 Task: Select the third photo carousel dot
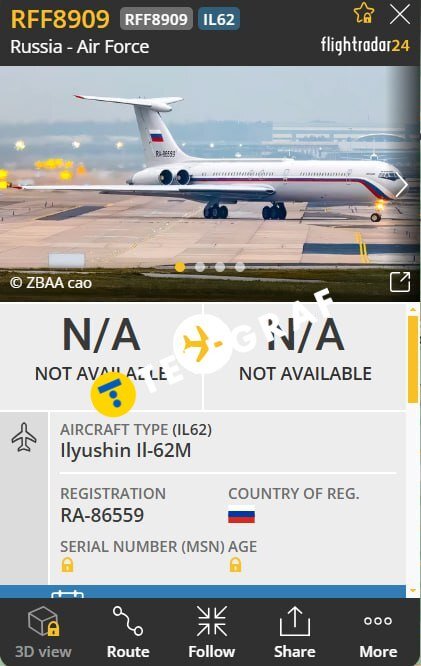click(220, 267)
